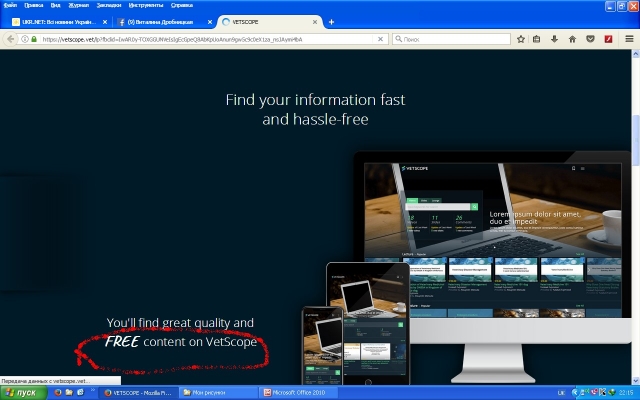Viewport: 640px width, 400px height.
Task: Click the VetScope logo in monitor mockup
Action: 415,168
